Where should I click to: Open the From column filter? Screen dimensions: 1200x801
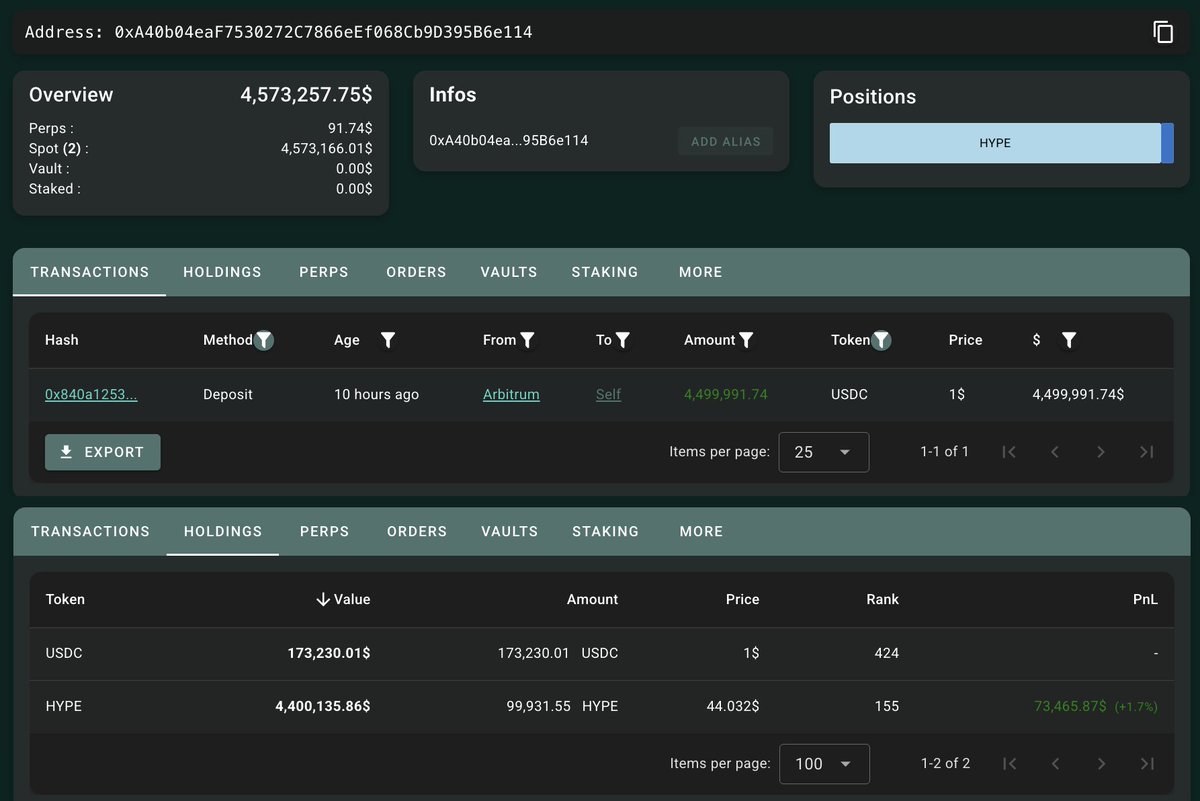point(527,340)
